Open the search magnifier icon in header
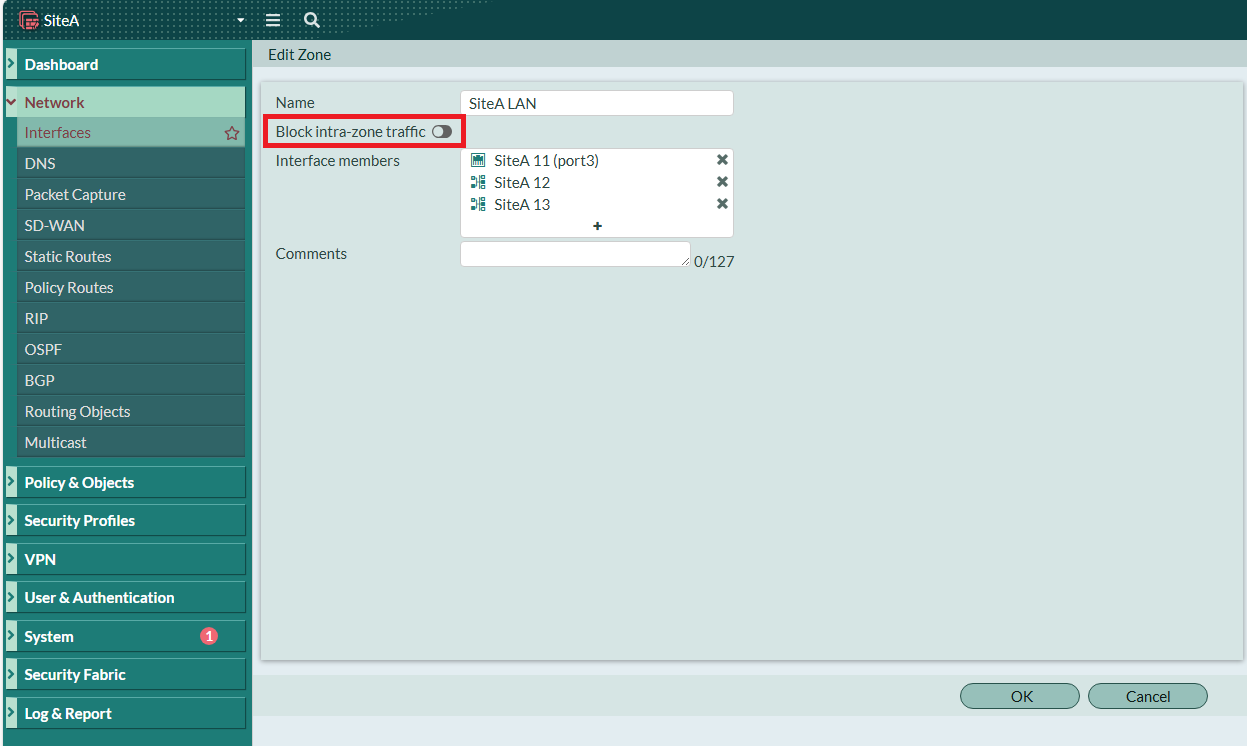Screen dimensions: 1247x746 312,20
